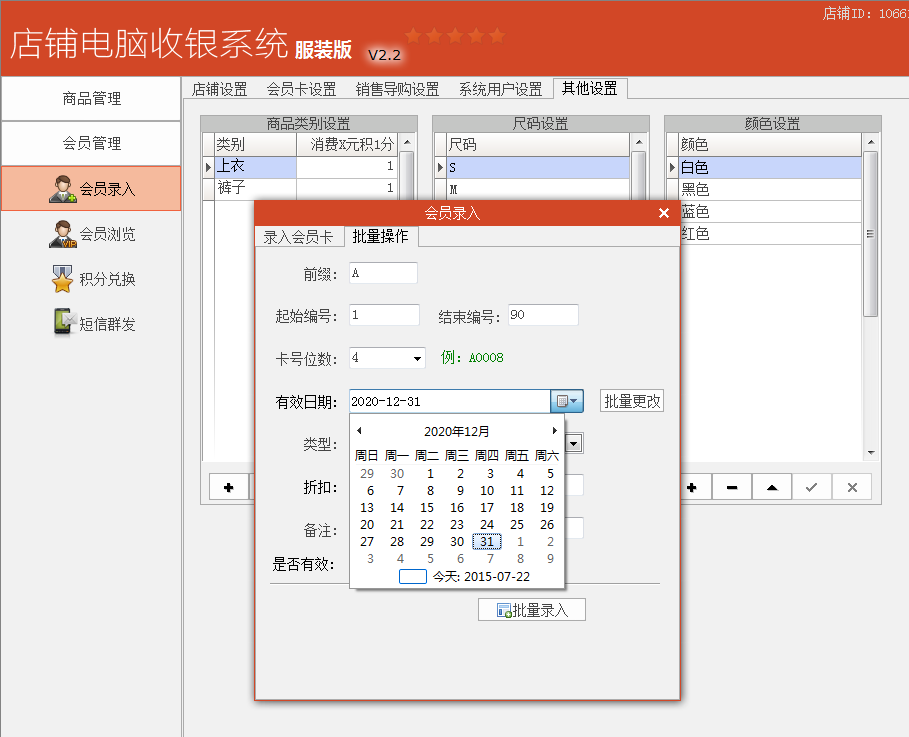Click 商品管理 sidebar button

click(91, 99)
